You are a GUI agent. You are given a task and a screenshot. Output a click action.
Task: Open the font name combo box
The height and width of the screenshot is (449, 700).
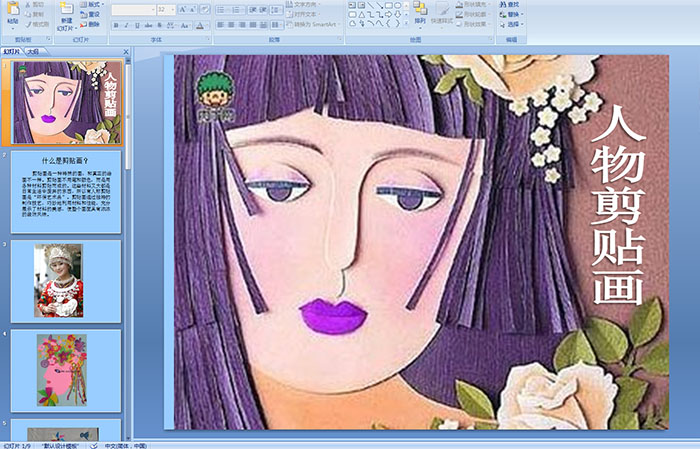click(x=133, y=9)
